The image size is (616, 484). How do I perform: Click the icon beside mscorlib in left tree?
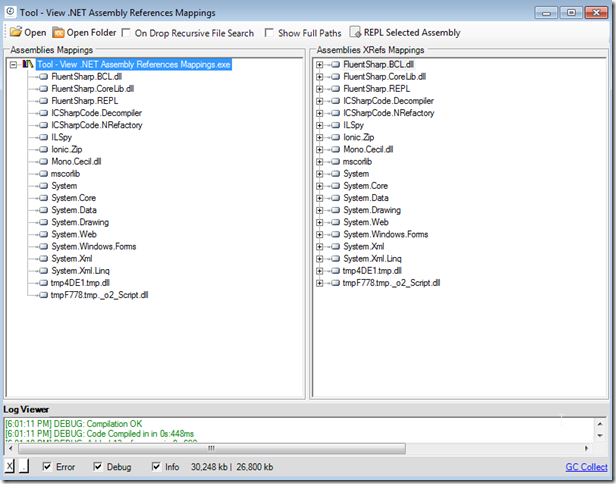tap(44, 174)
